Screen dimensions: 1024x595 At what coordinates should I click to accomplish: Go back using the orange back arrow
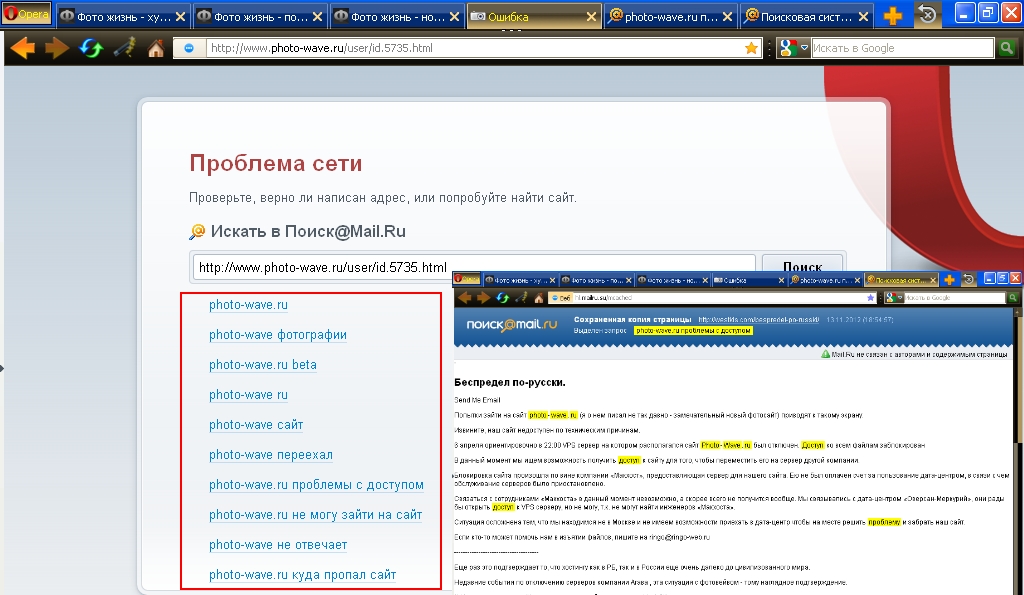tap(22, 48)
